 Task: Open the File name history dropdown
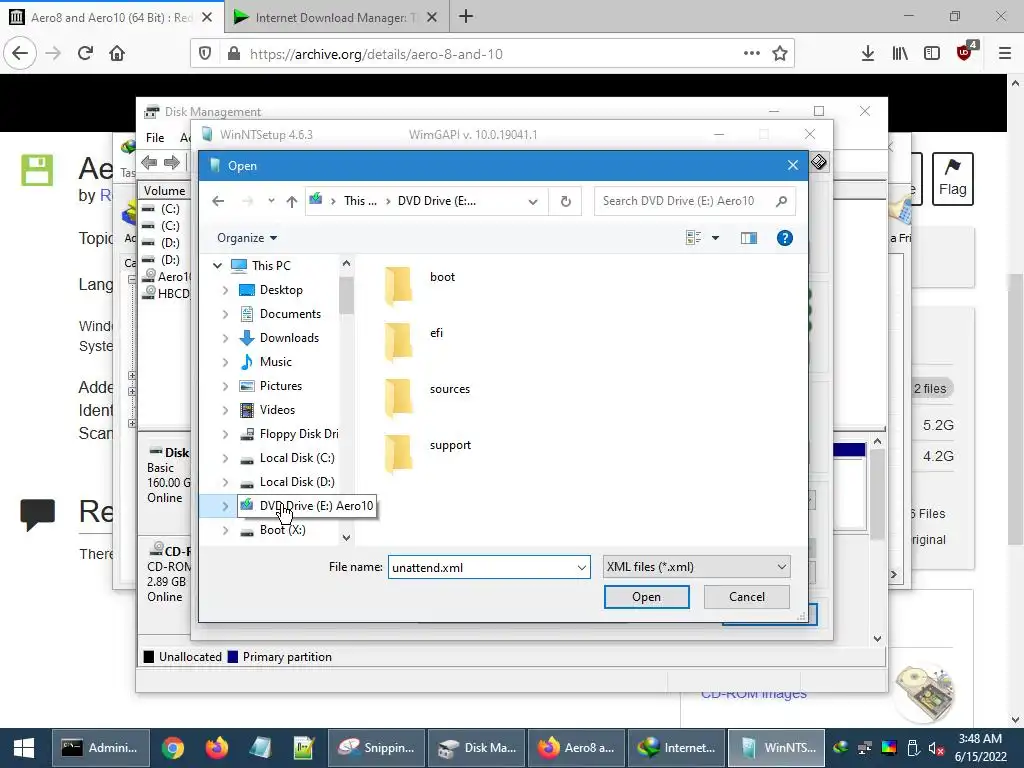[581, 568]
